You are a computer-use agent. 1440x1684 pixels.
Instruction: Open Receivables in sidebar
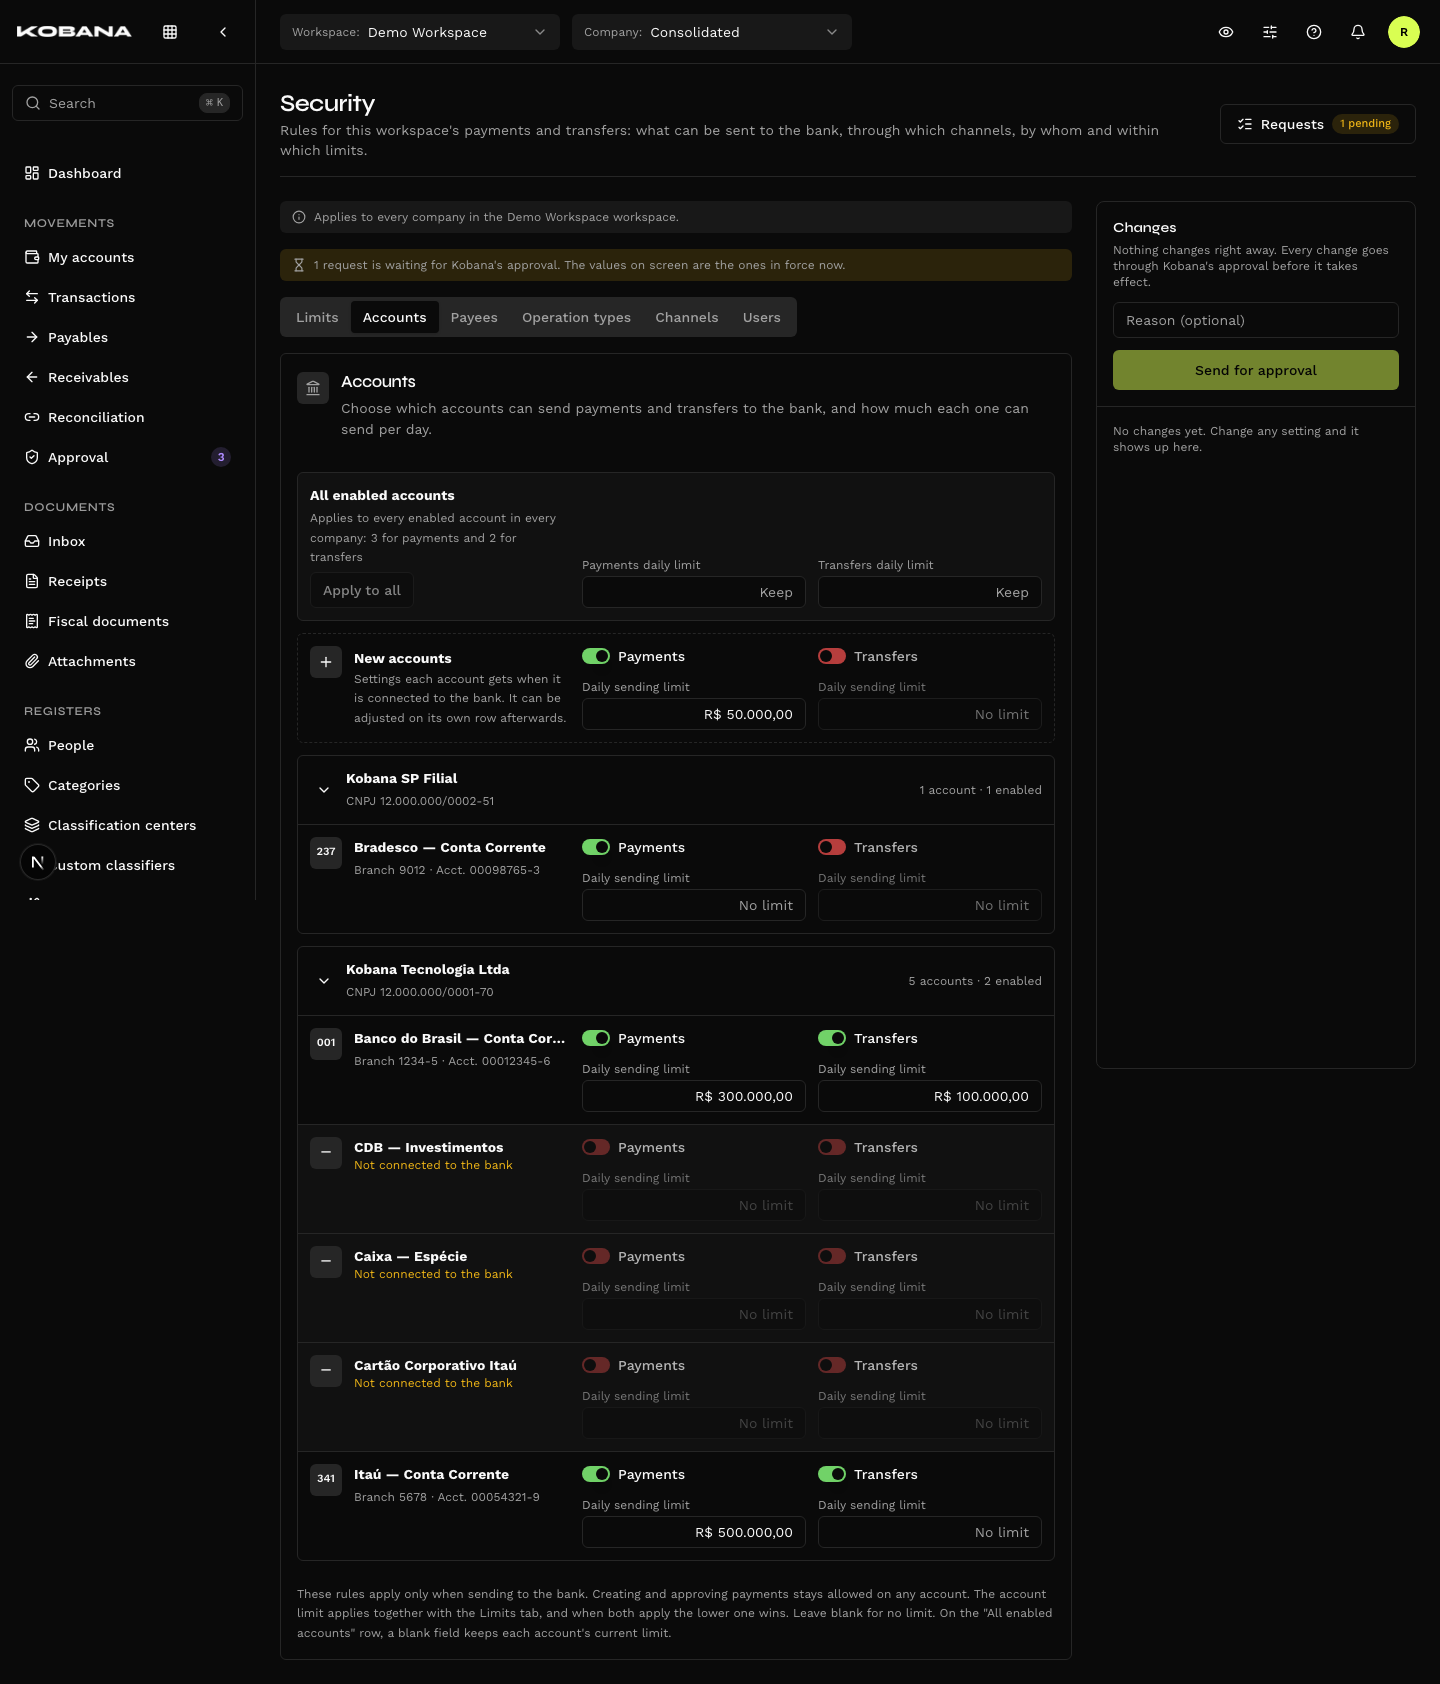(x=127, y=377)
